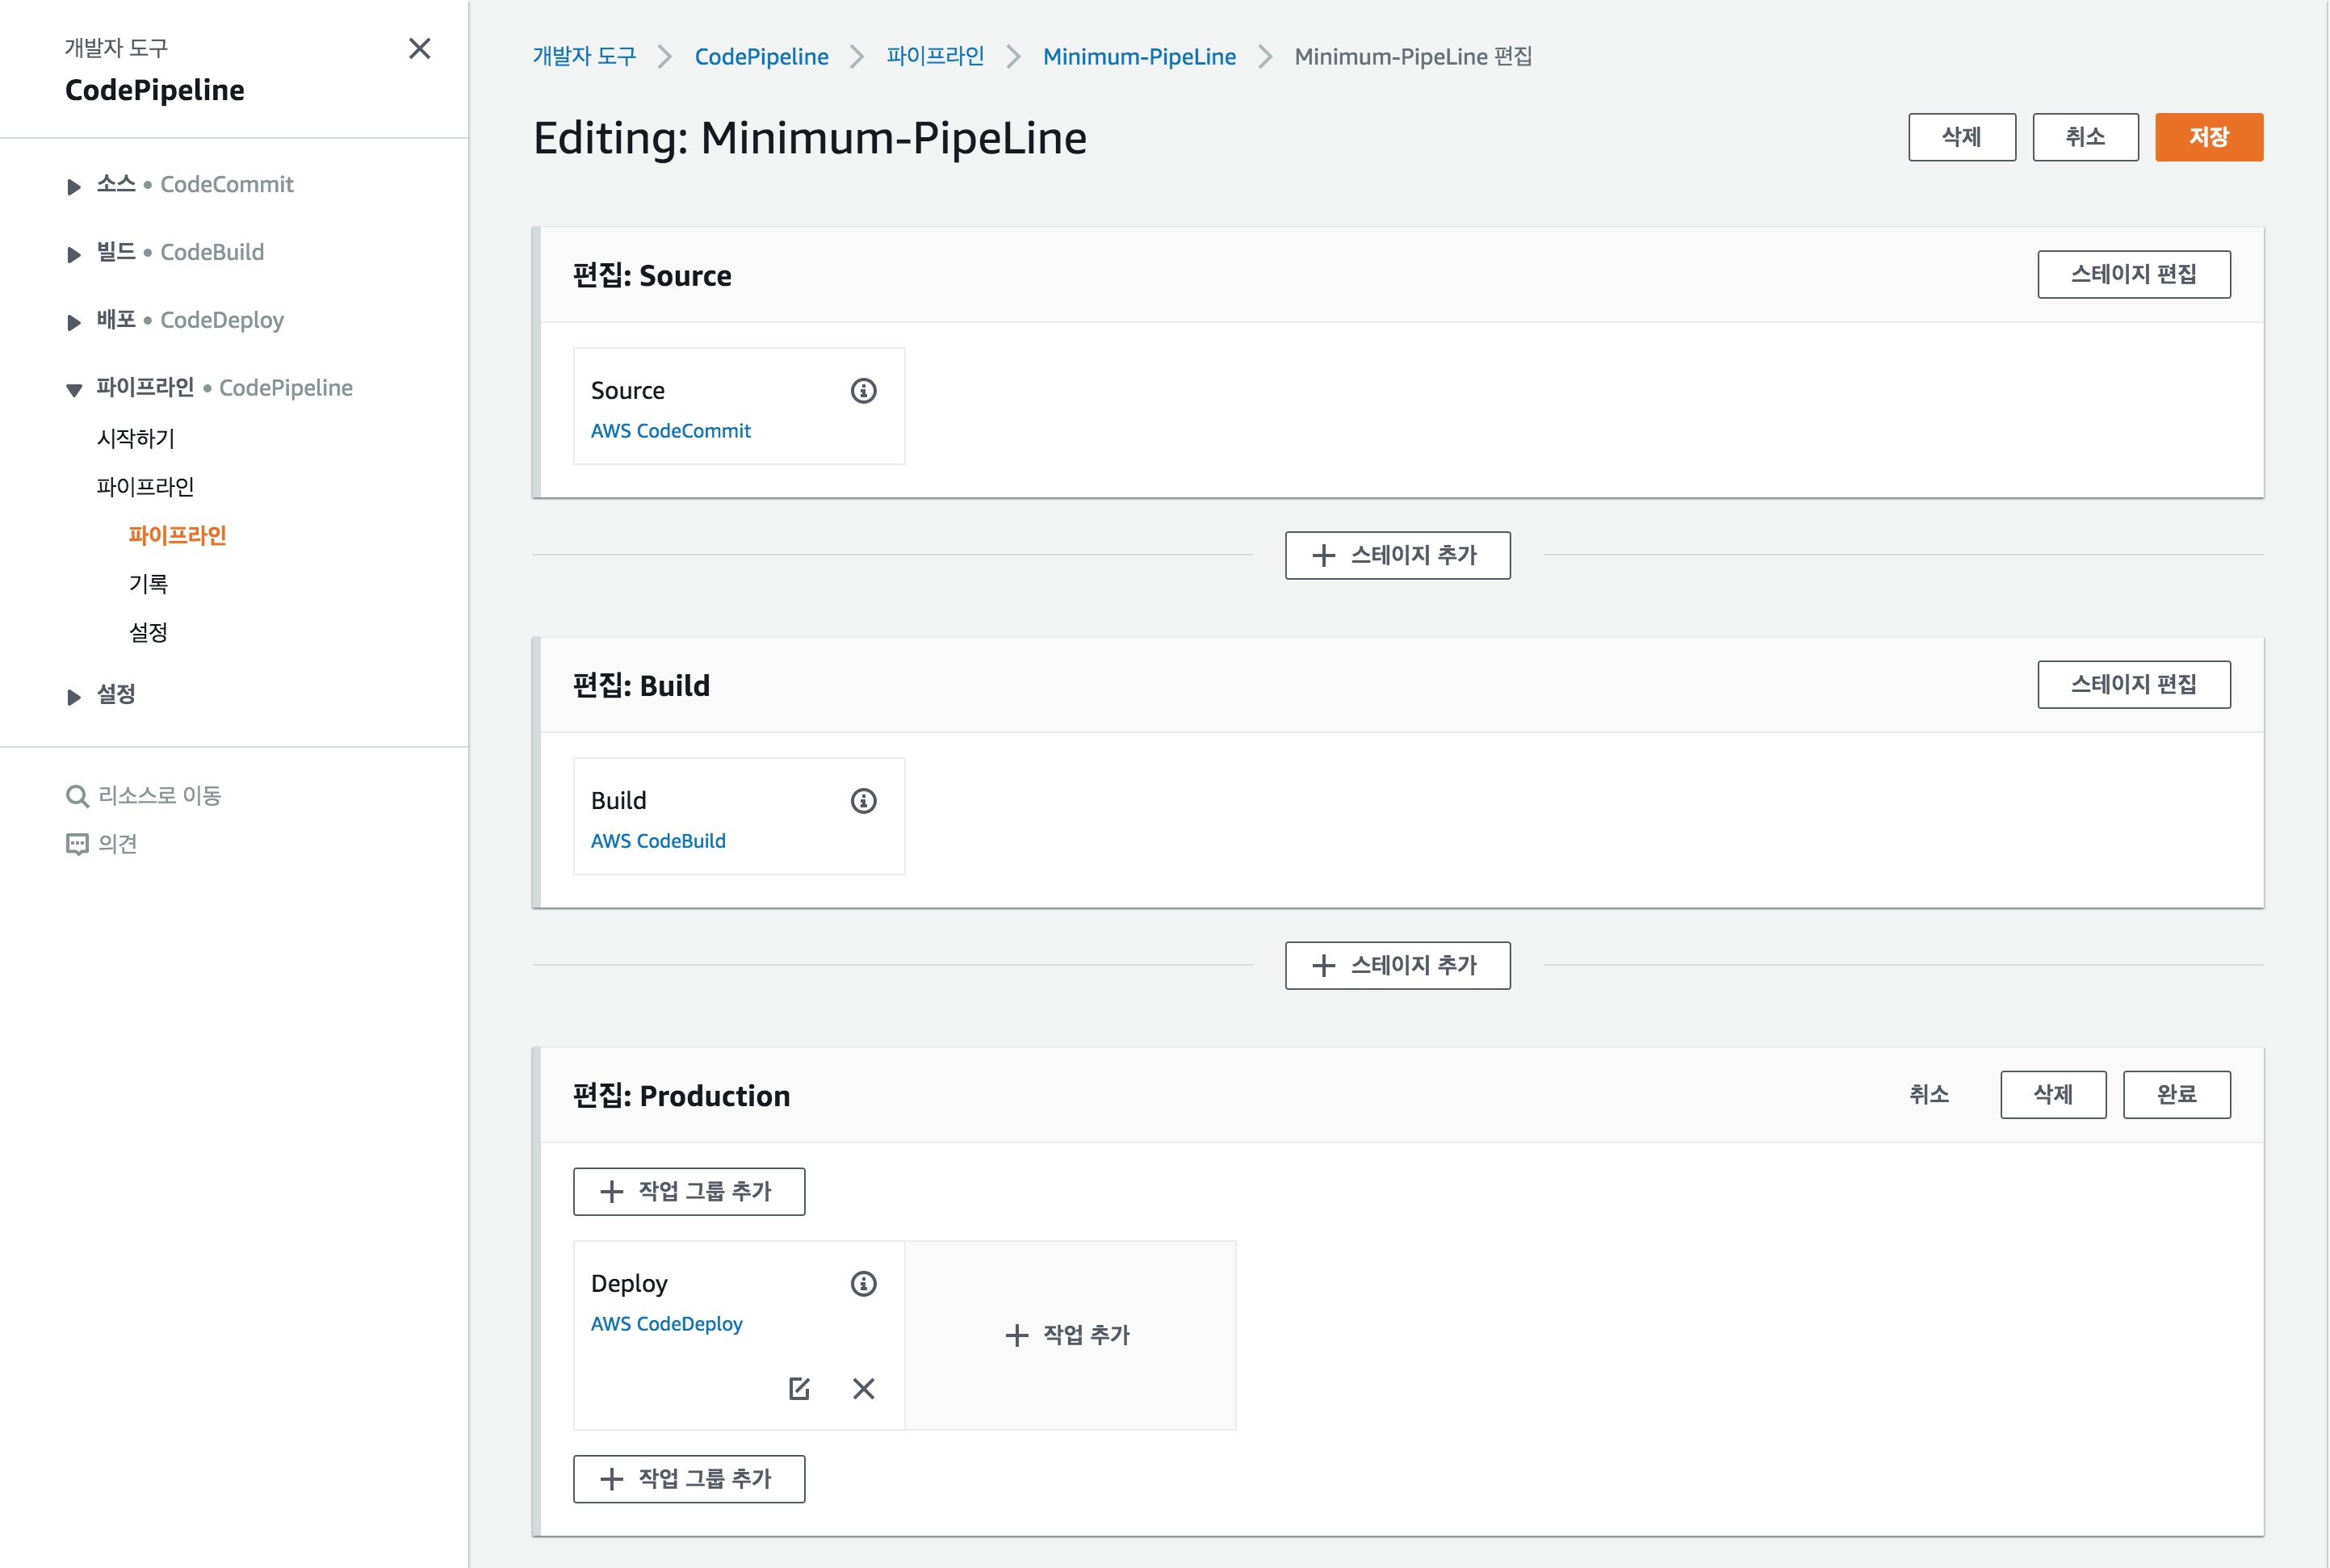
Task: Collapse the 파이프라인 CodePipeline section
Action: pos(74,390)
